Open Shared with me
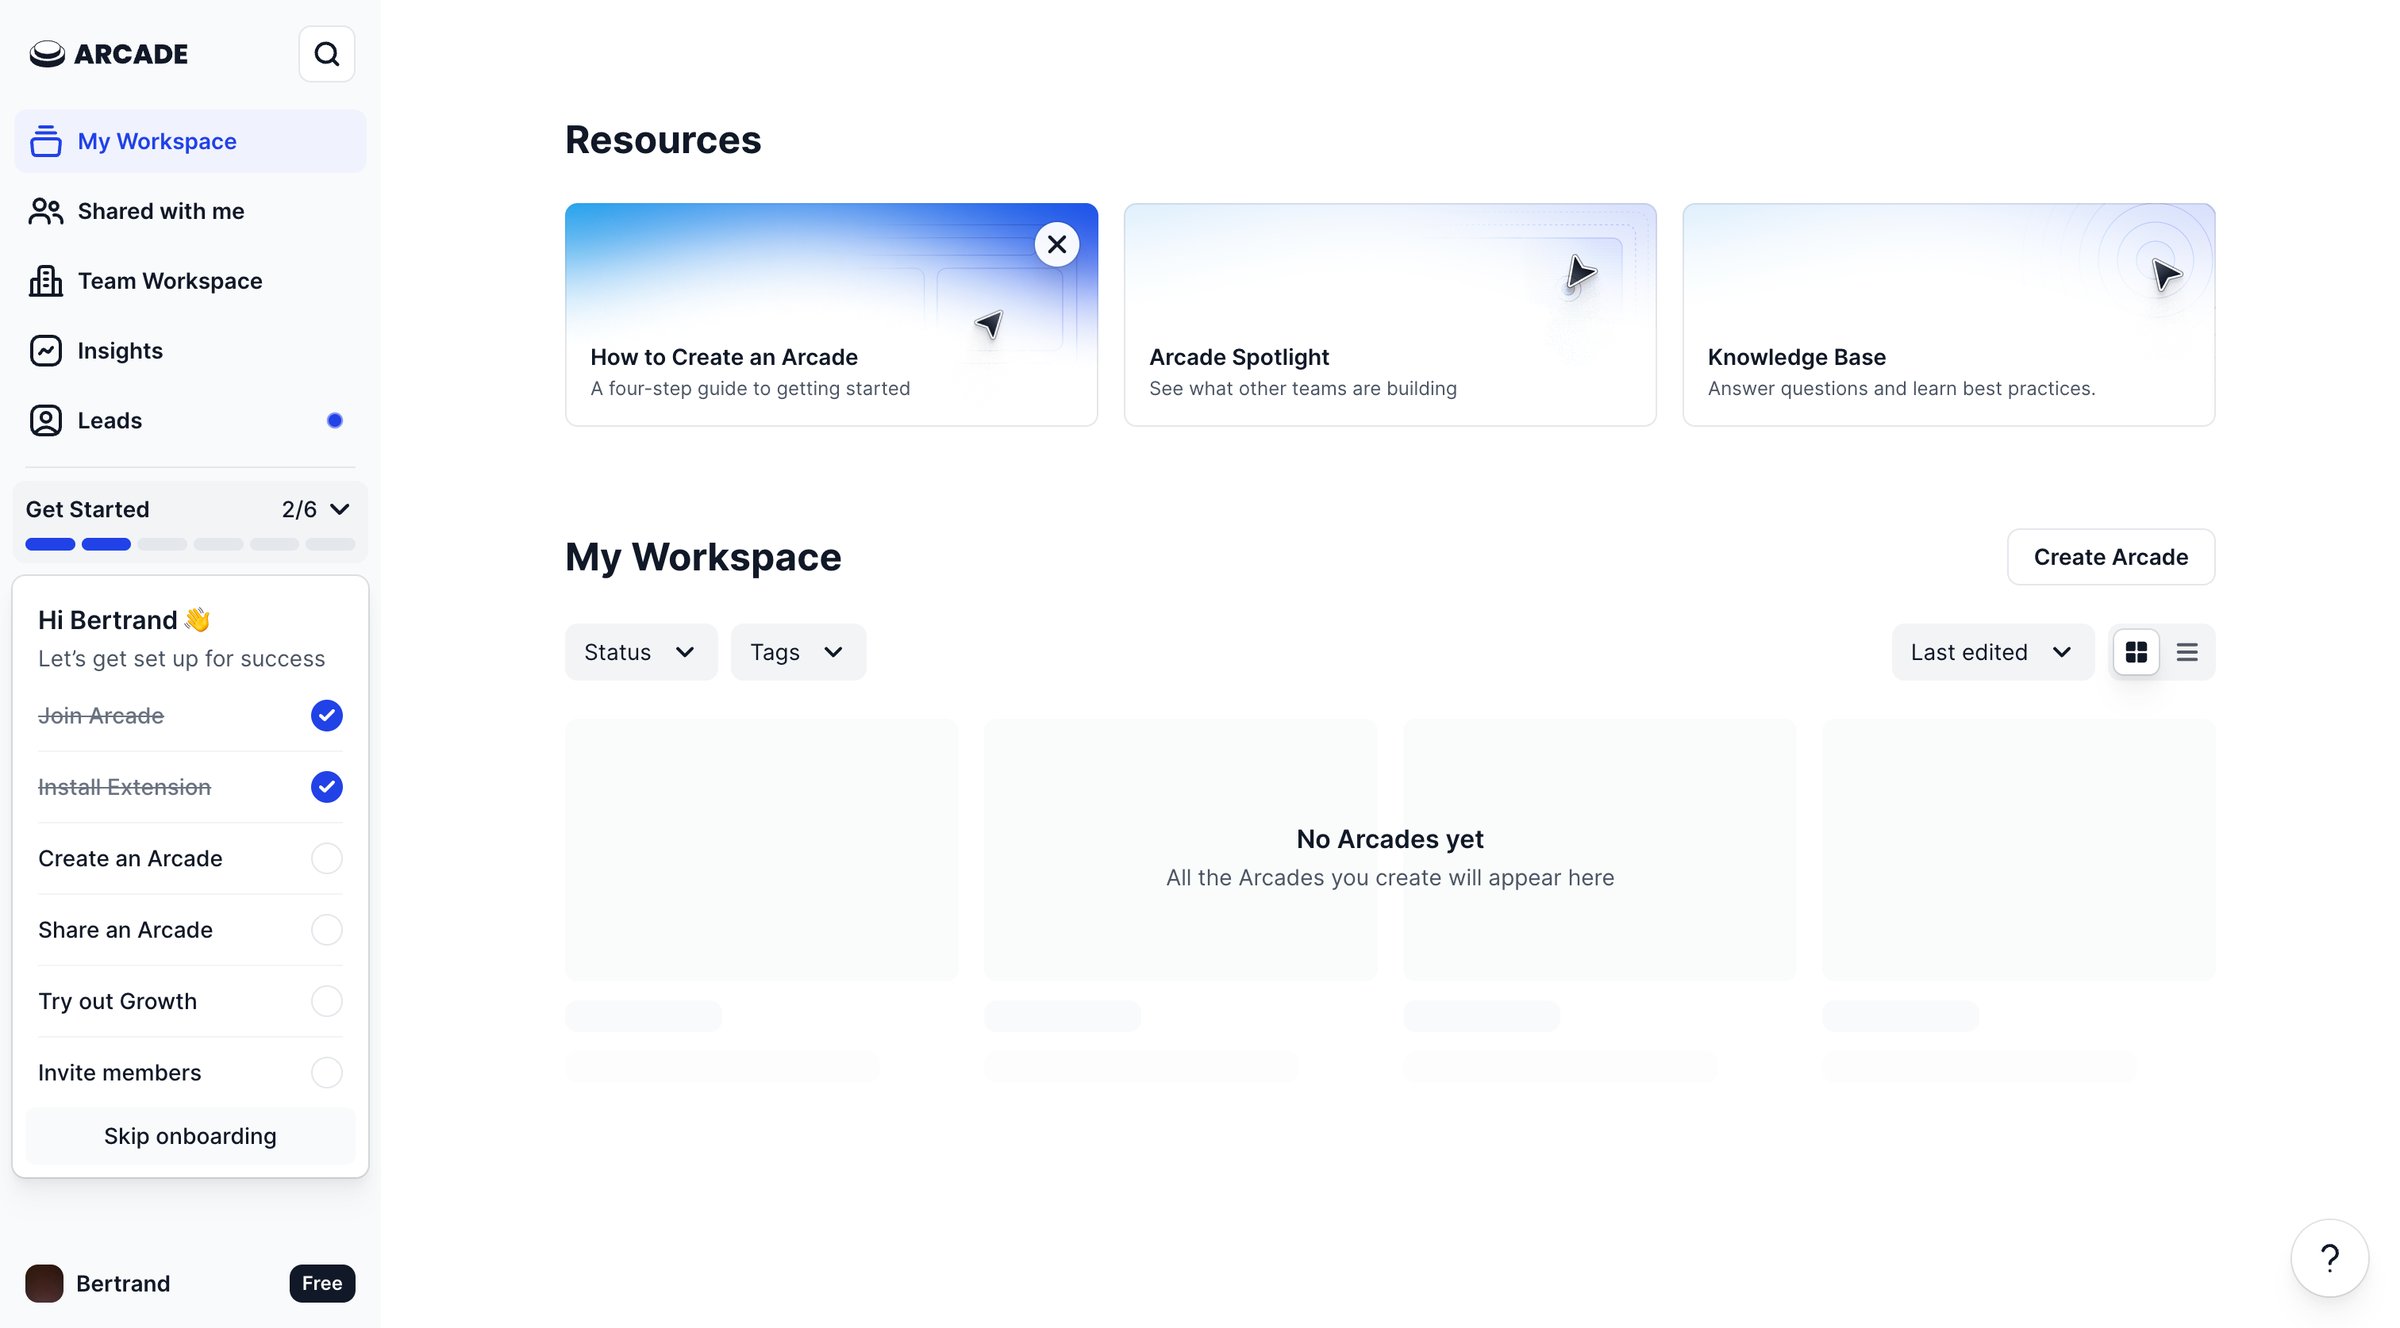 tap(190, 211)
